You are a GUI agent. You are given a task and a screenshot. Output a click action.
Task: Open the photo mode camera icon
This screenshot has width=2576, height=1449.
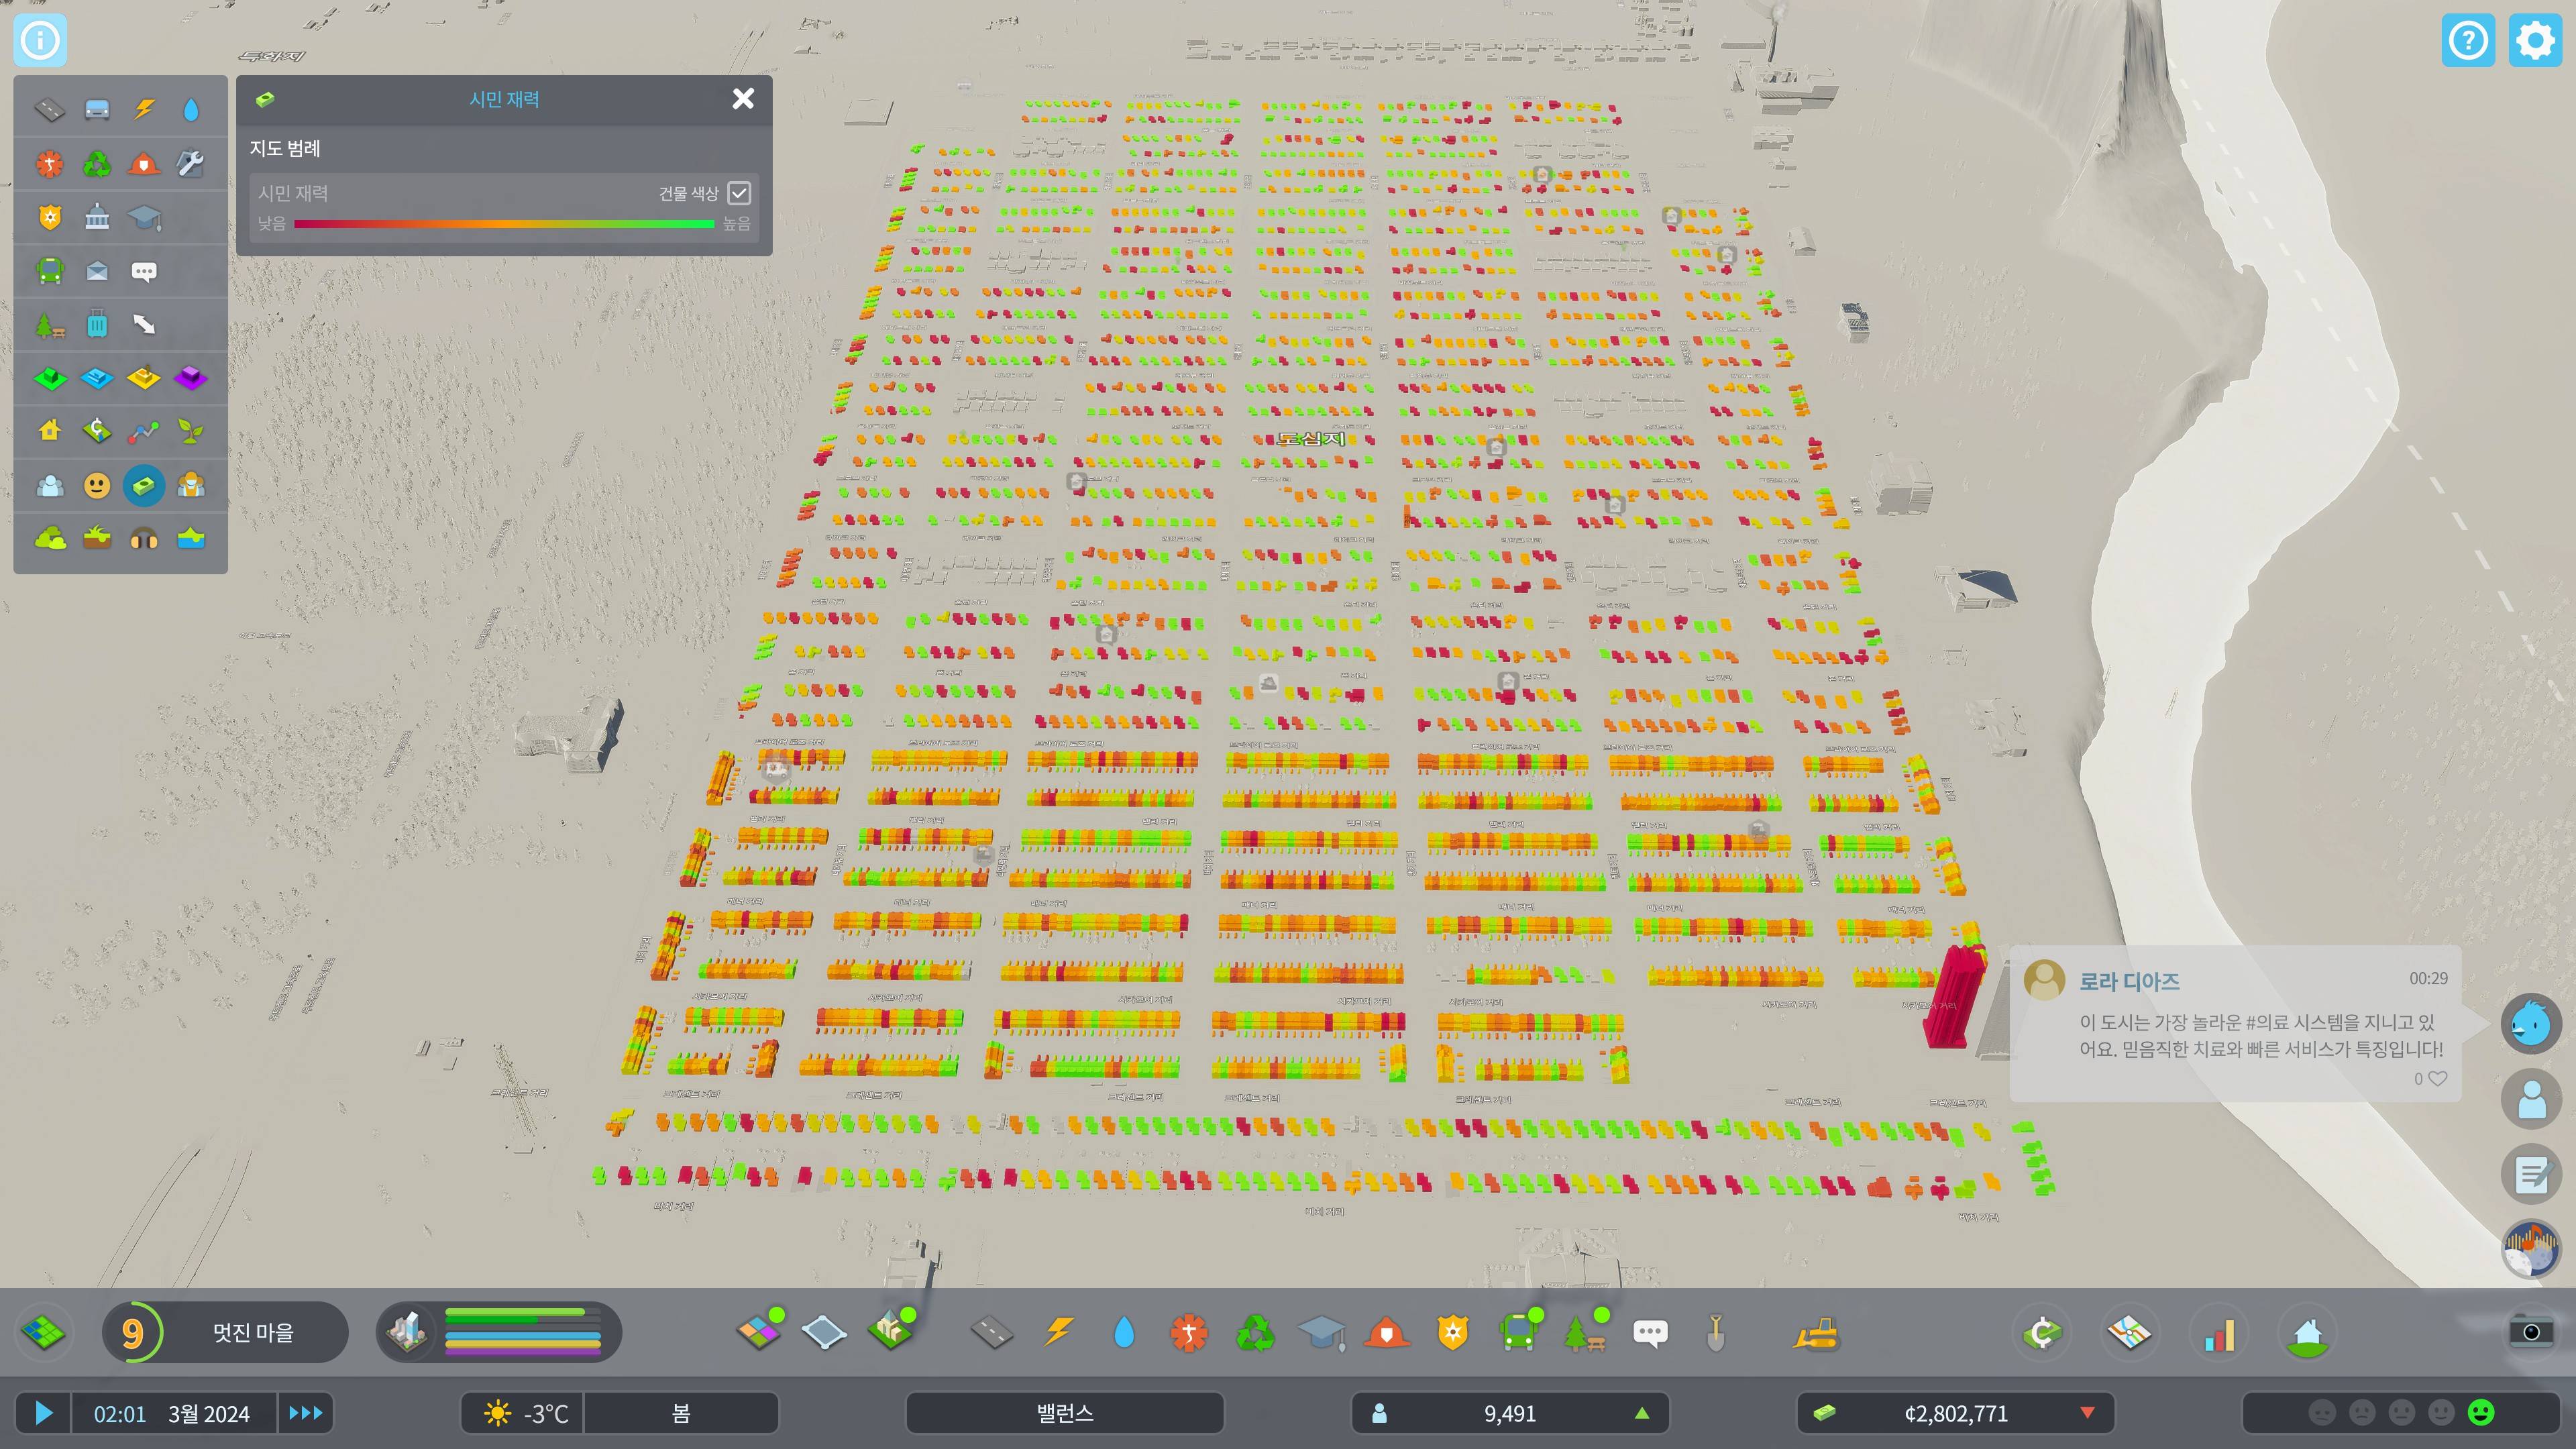tap(2530, 1331)
